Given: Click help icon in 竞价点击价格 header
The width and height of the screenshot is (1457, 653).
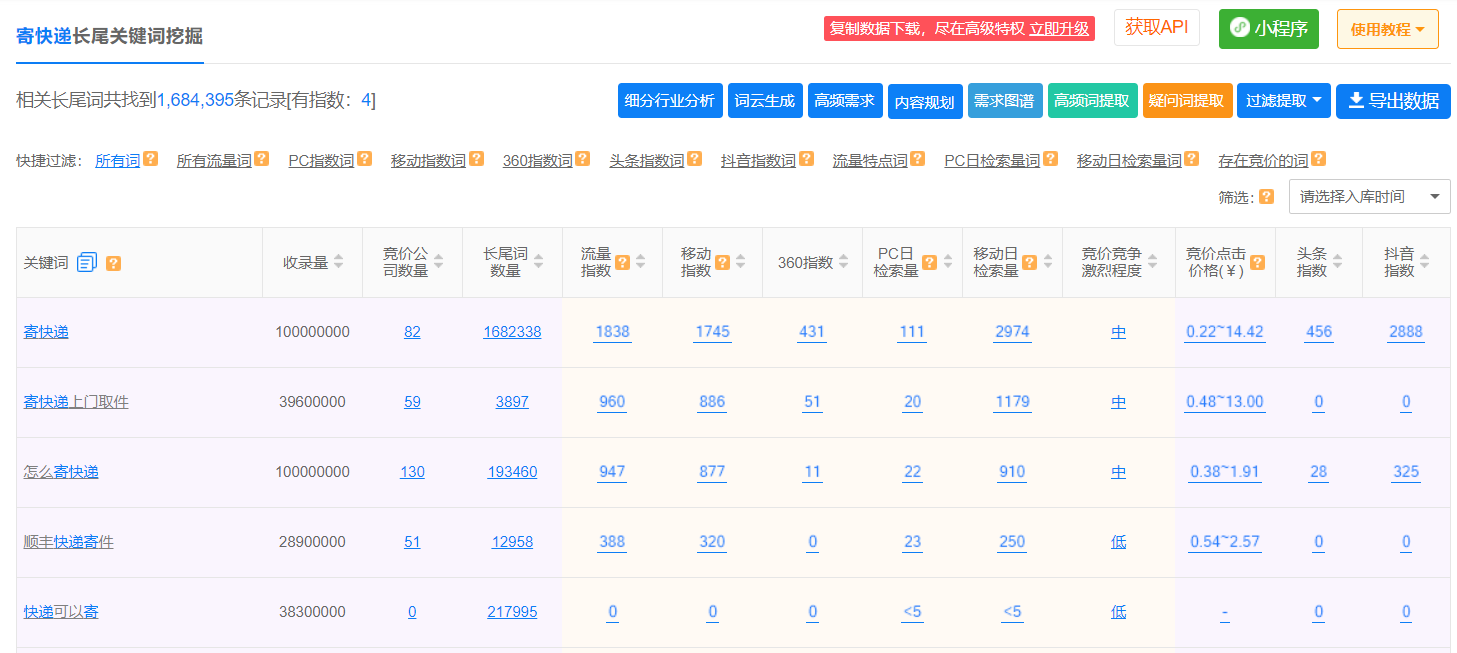Looking at the screenshot, I should click(1257, 262).
